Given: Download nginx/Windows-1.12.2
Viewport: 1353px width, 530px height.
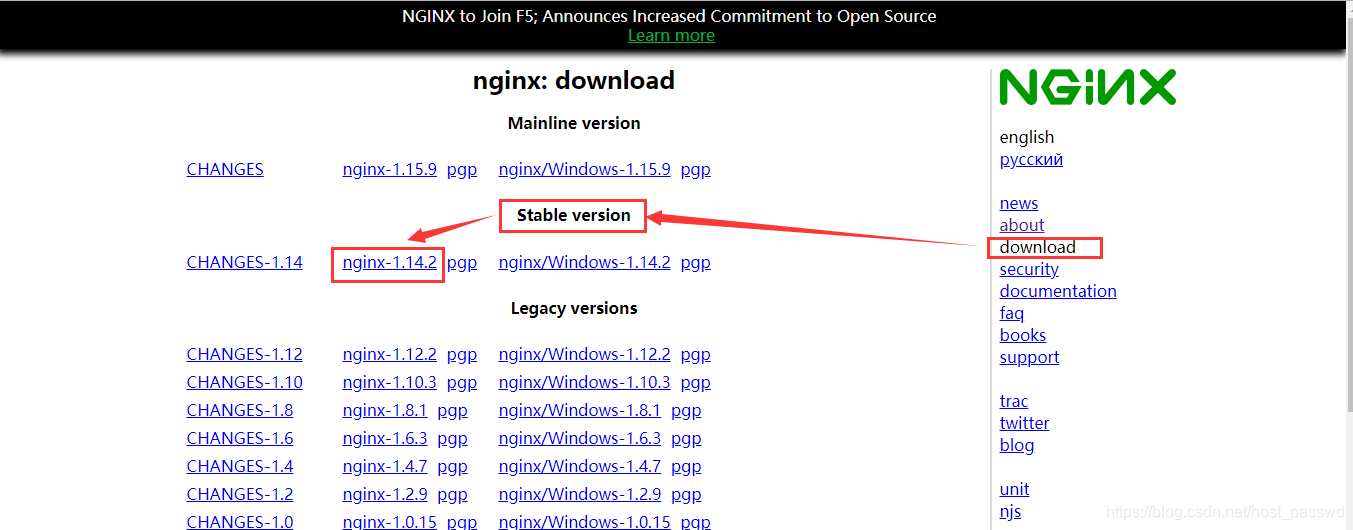Looking at the screenshot, I should [x=584, y=354].
